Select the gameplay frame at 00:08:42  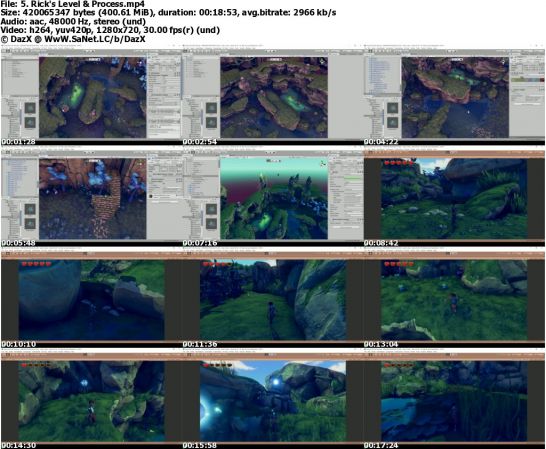(x=454, y=196)
